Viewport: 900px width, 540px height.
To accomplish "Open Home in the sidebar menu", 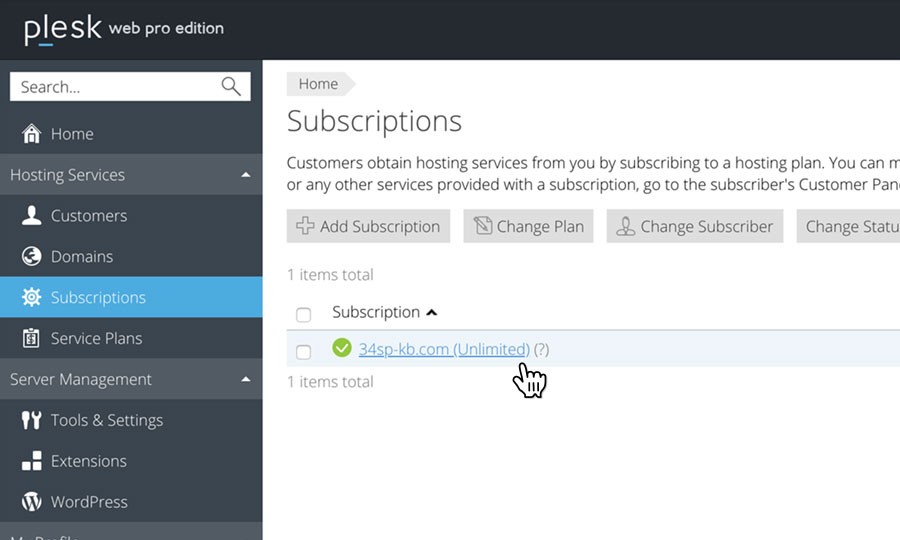I will pos(131,134).
